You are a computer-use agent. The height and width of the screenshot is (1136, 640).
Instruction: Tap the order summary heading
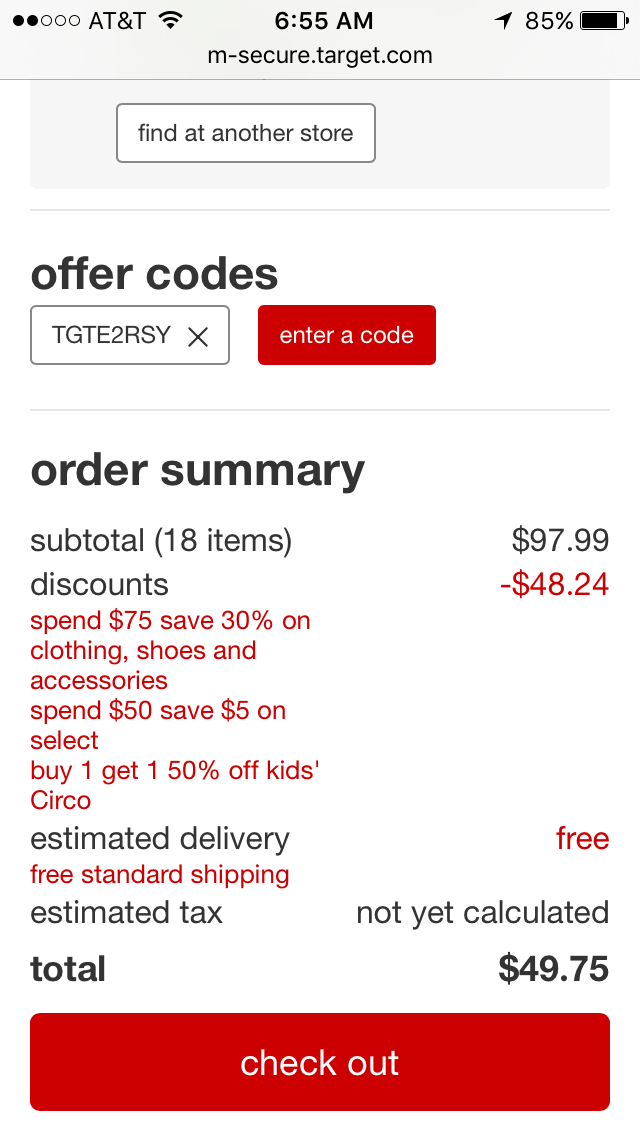pyautogui.click(x=197, y=471)
